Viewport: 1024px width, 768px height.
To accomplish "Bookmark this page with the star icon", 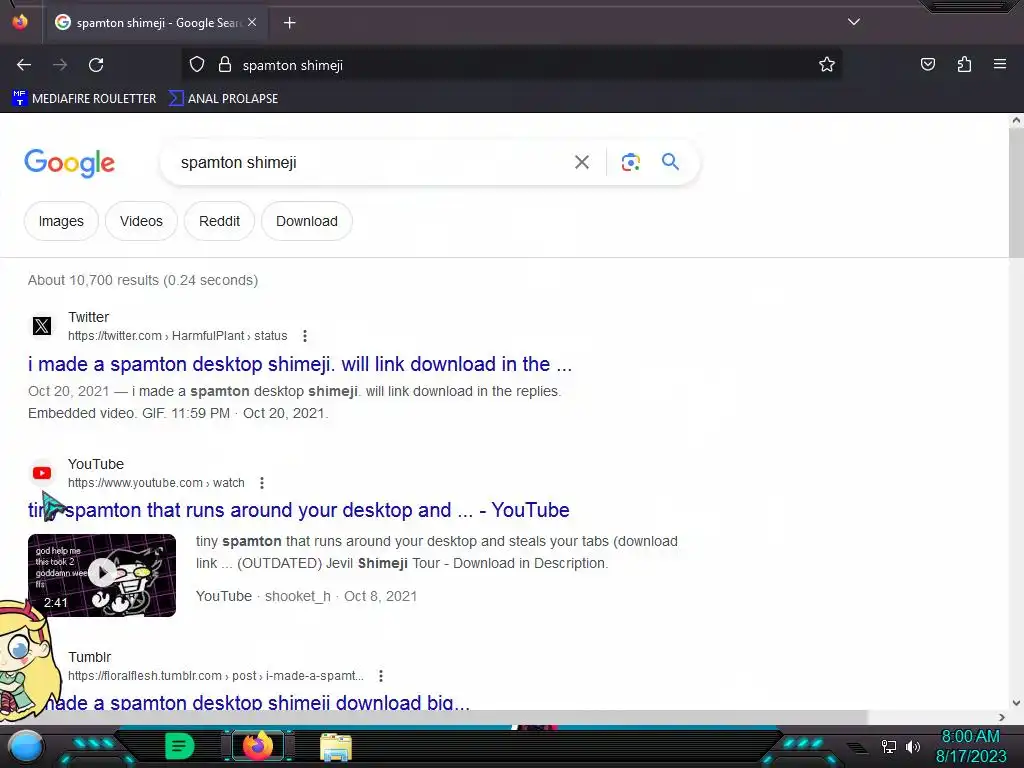I will click(x=827, y=65).
